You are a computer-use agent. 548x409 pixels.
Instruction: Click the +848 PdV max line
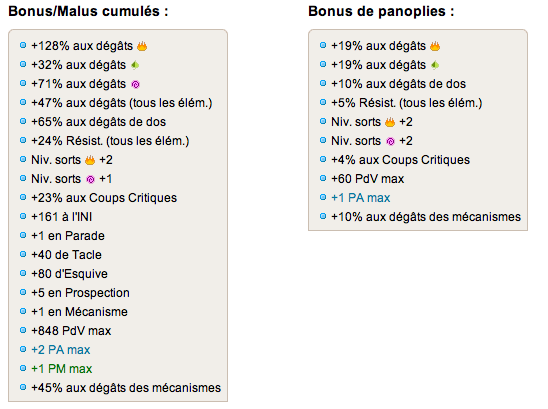click(x=71, y=331)
